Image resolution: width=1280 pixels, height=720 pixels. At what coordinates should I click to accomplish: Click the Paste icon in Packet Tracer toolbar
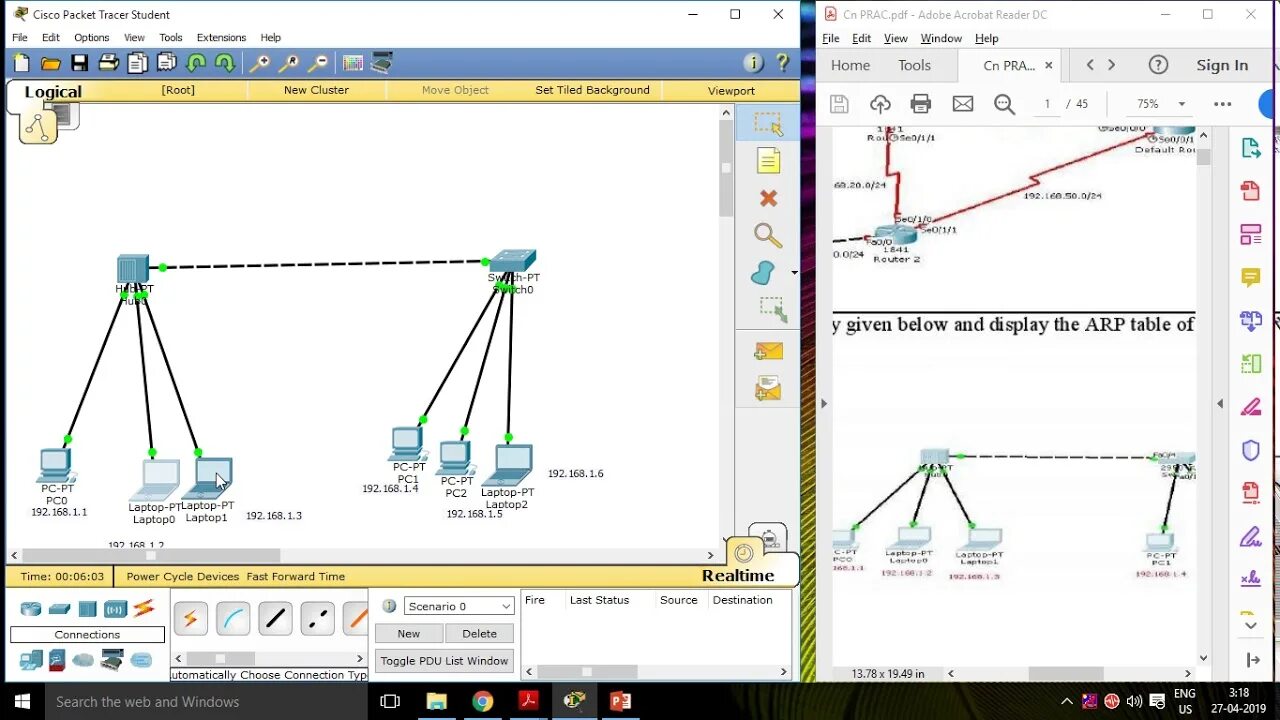166,63
